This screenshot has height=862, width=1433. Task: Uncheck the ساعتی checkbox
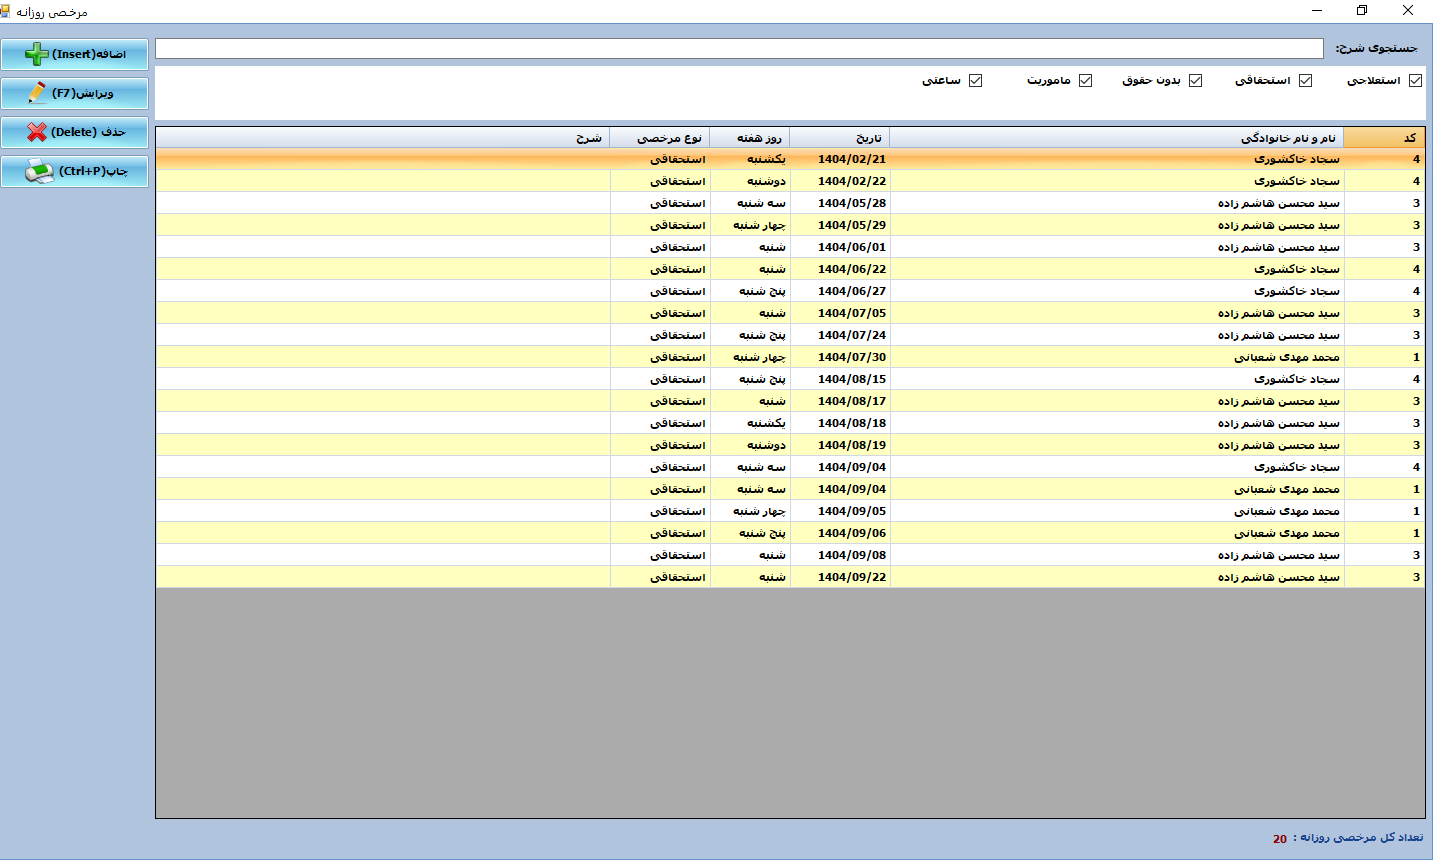(975, 81)
